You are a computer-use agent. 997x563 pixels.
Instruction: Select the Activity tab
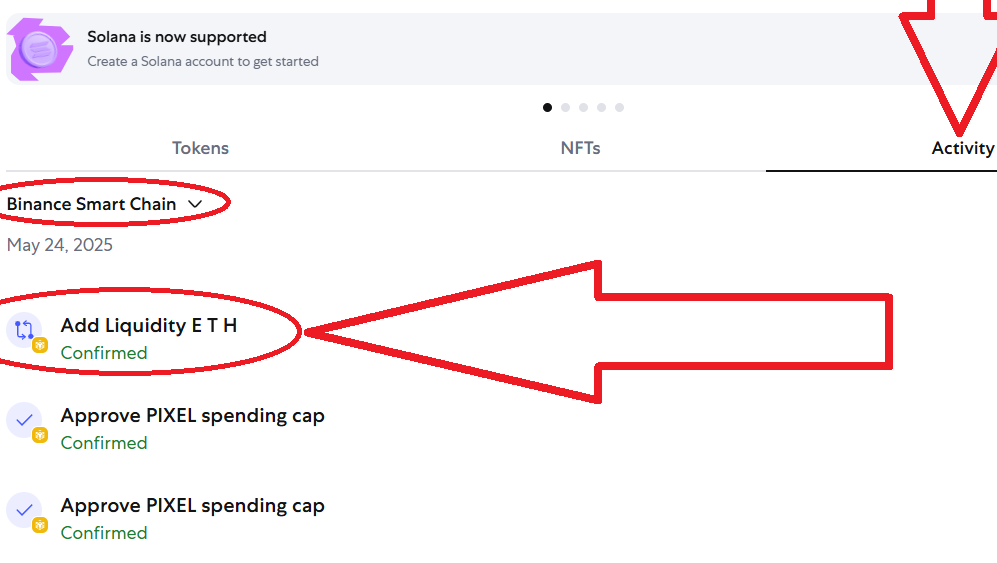point(963,148)
